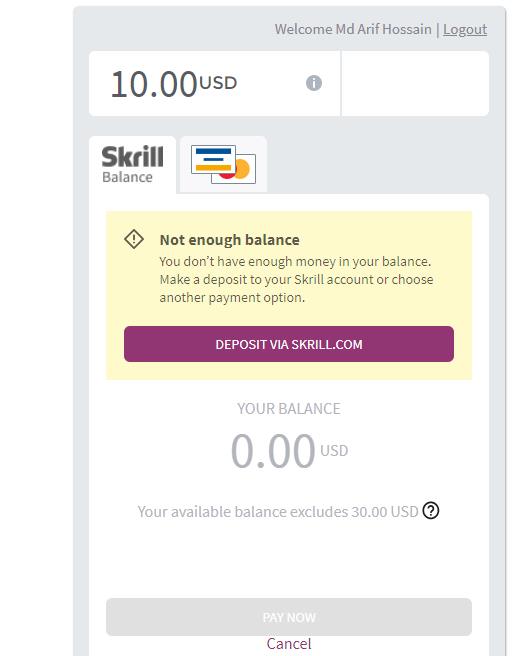Image resolution: width=529 pixels, height=656 pixels.
Task: Select the credit card payment tab
Action: click(223, 164)
